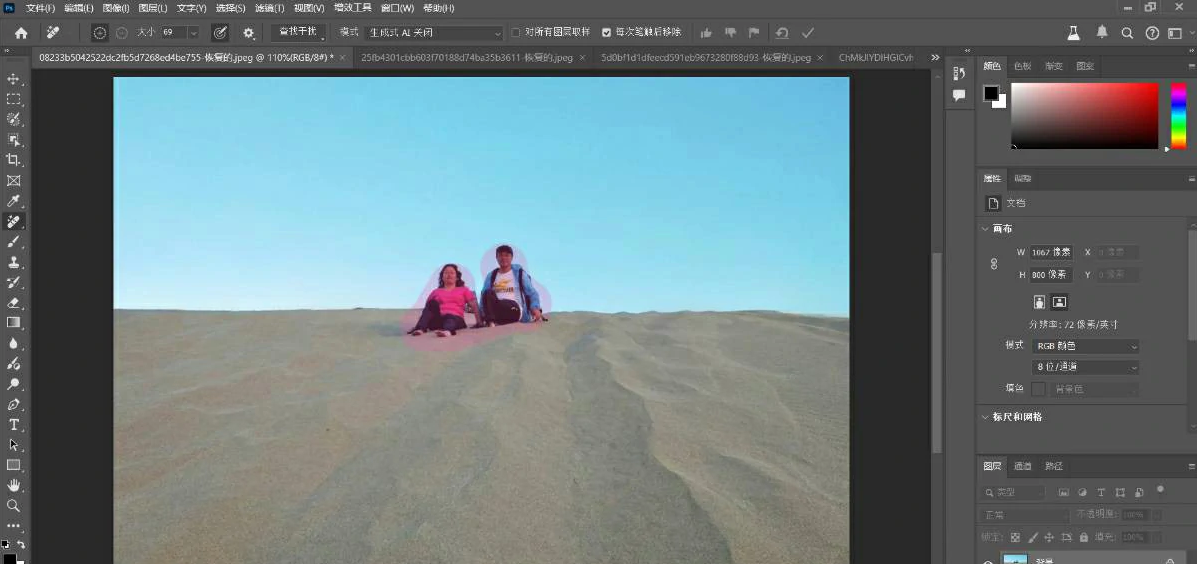Open the 滤镜(T) menu
Screen dimensions: 1197x564
(269, 8)
